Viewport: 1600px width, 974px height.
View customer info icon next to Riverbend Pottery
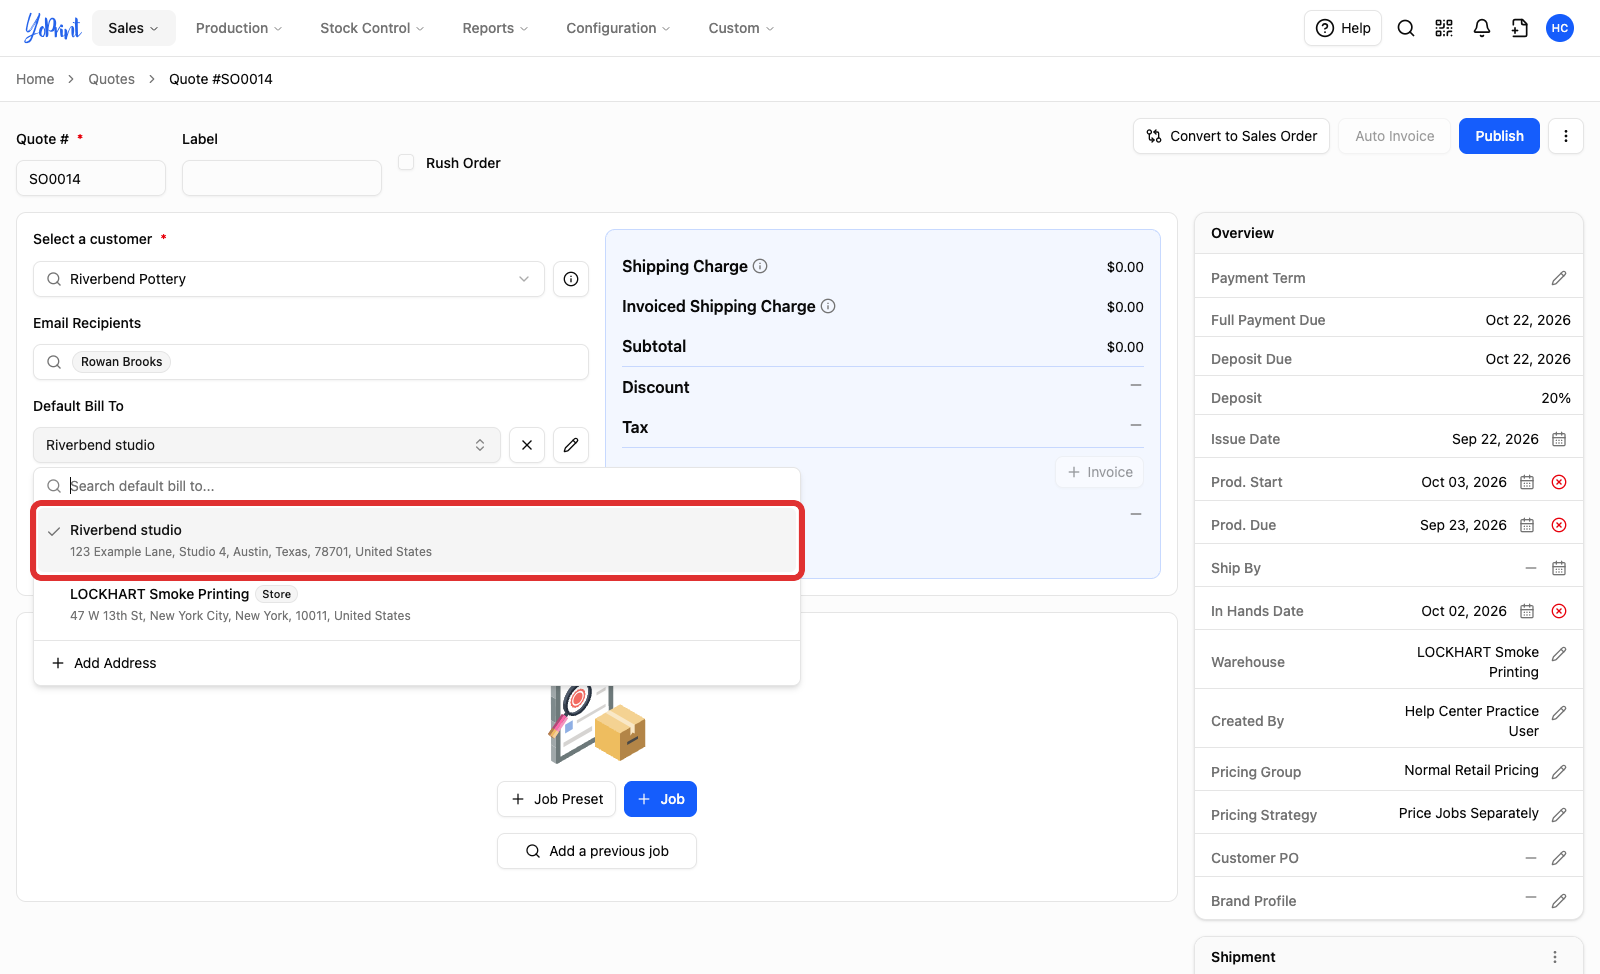(x=571, y=279)
